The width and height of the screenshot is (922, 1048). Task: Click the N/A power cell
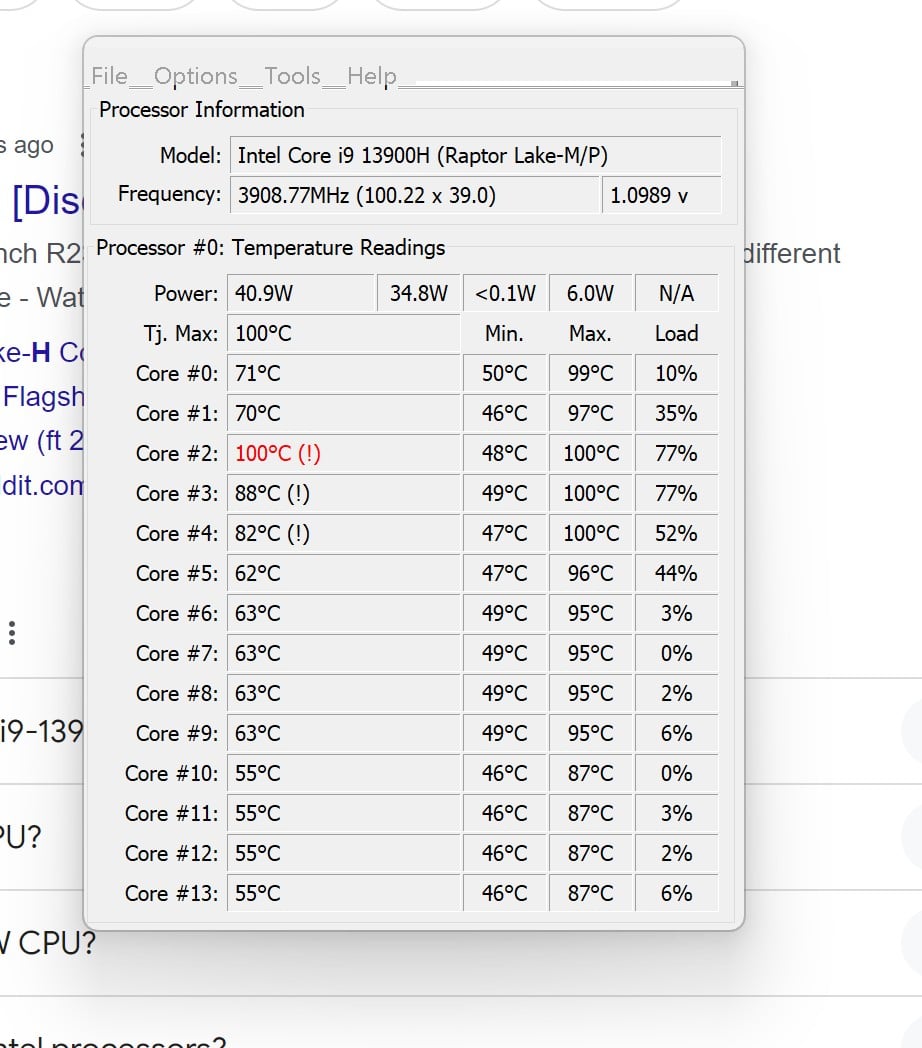pyautogui.click(x=677, y=293)
